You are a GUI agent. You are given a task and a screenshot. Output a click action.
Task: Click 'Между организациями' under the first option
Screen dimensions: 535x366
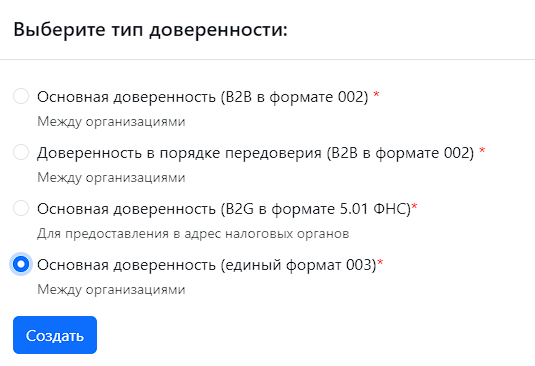pyautogui.click(x=111, y=122)
